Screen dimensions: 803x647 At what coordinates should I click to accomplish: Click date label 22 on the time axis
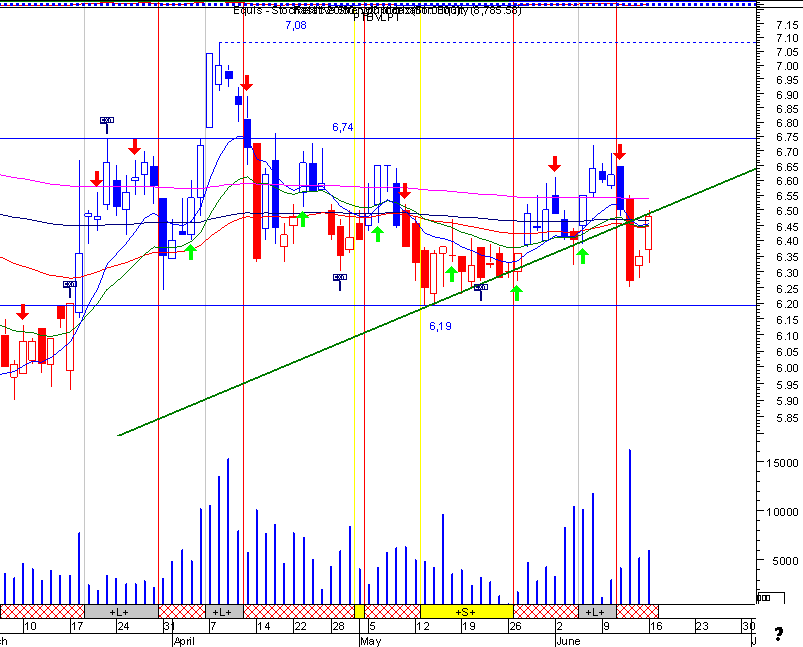[301, 626]
